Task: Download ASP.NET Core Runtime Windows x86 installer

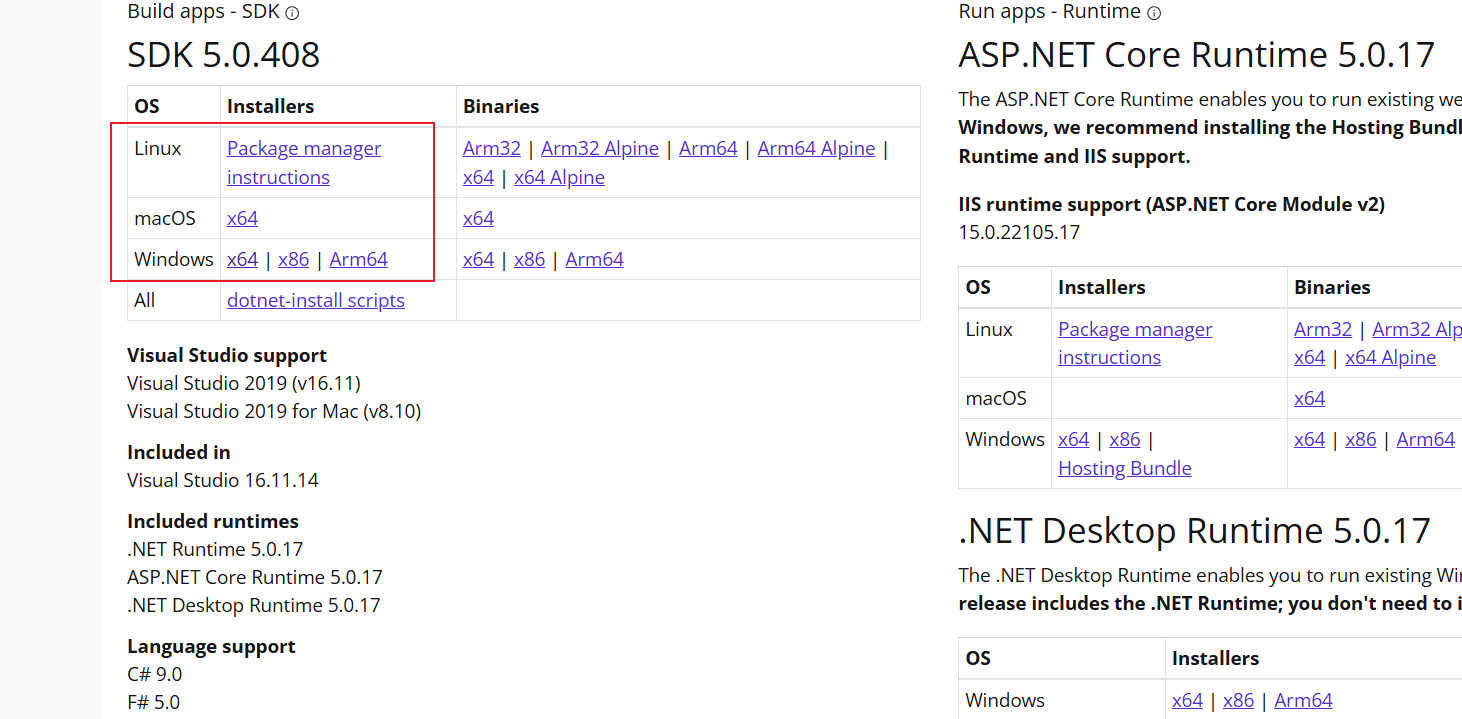Action: click(x=1124, y=439)
